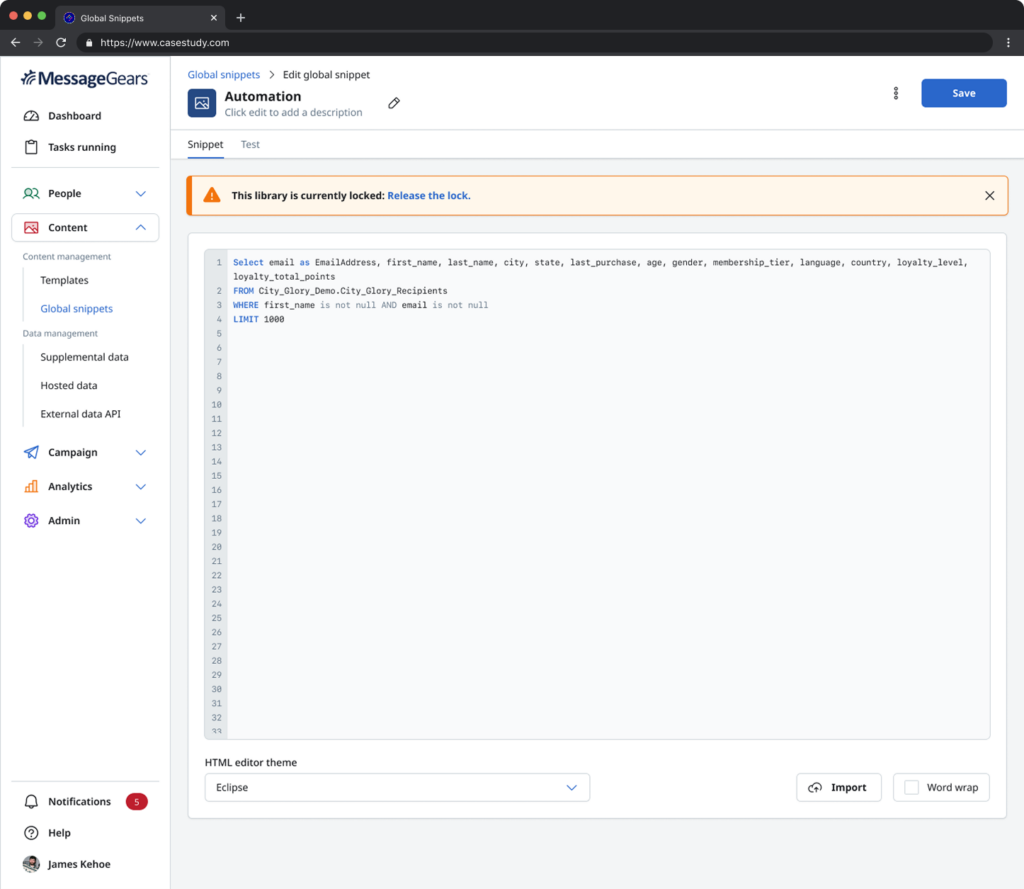Collapse the Content section in sidebar
Image resolution: width=1024 pixels, height=889 pixels.
[140, 228]
